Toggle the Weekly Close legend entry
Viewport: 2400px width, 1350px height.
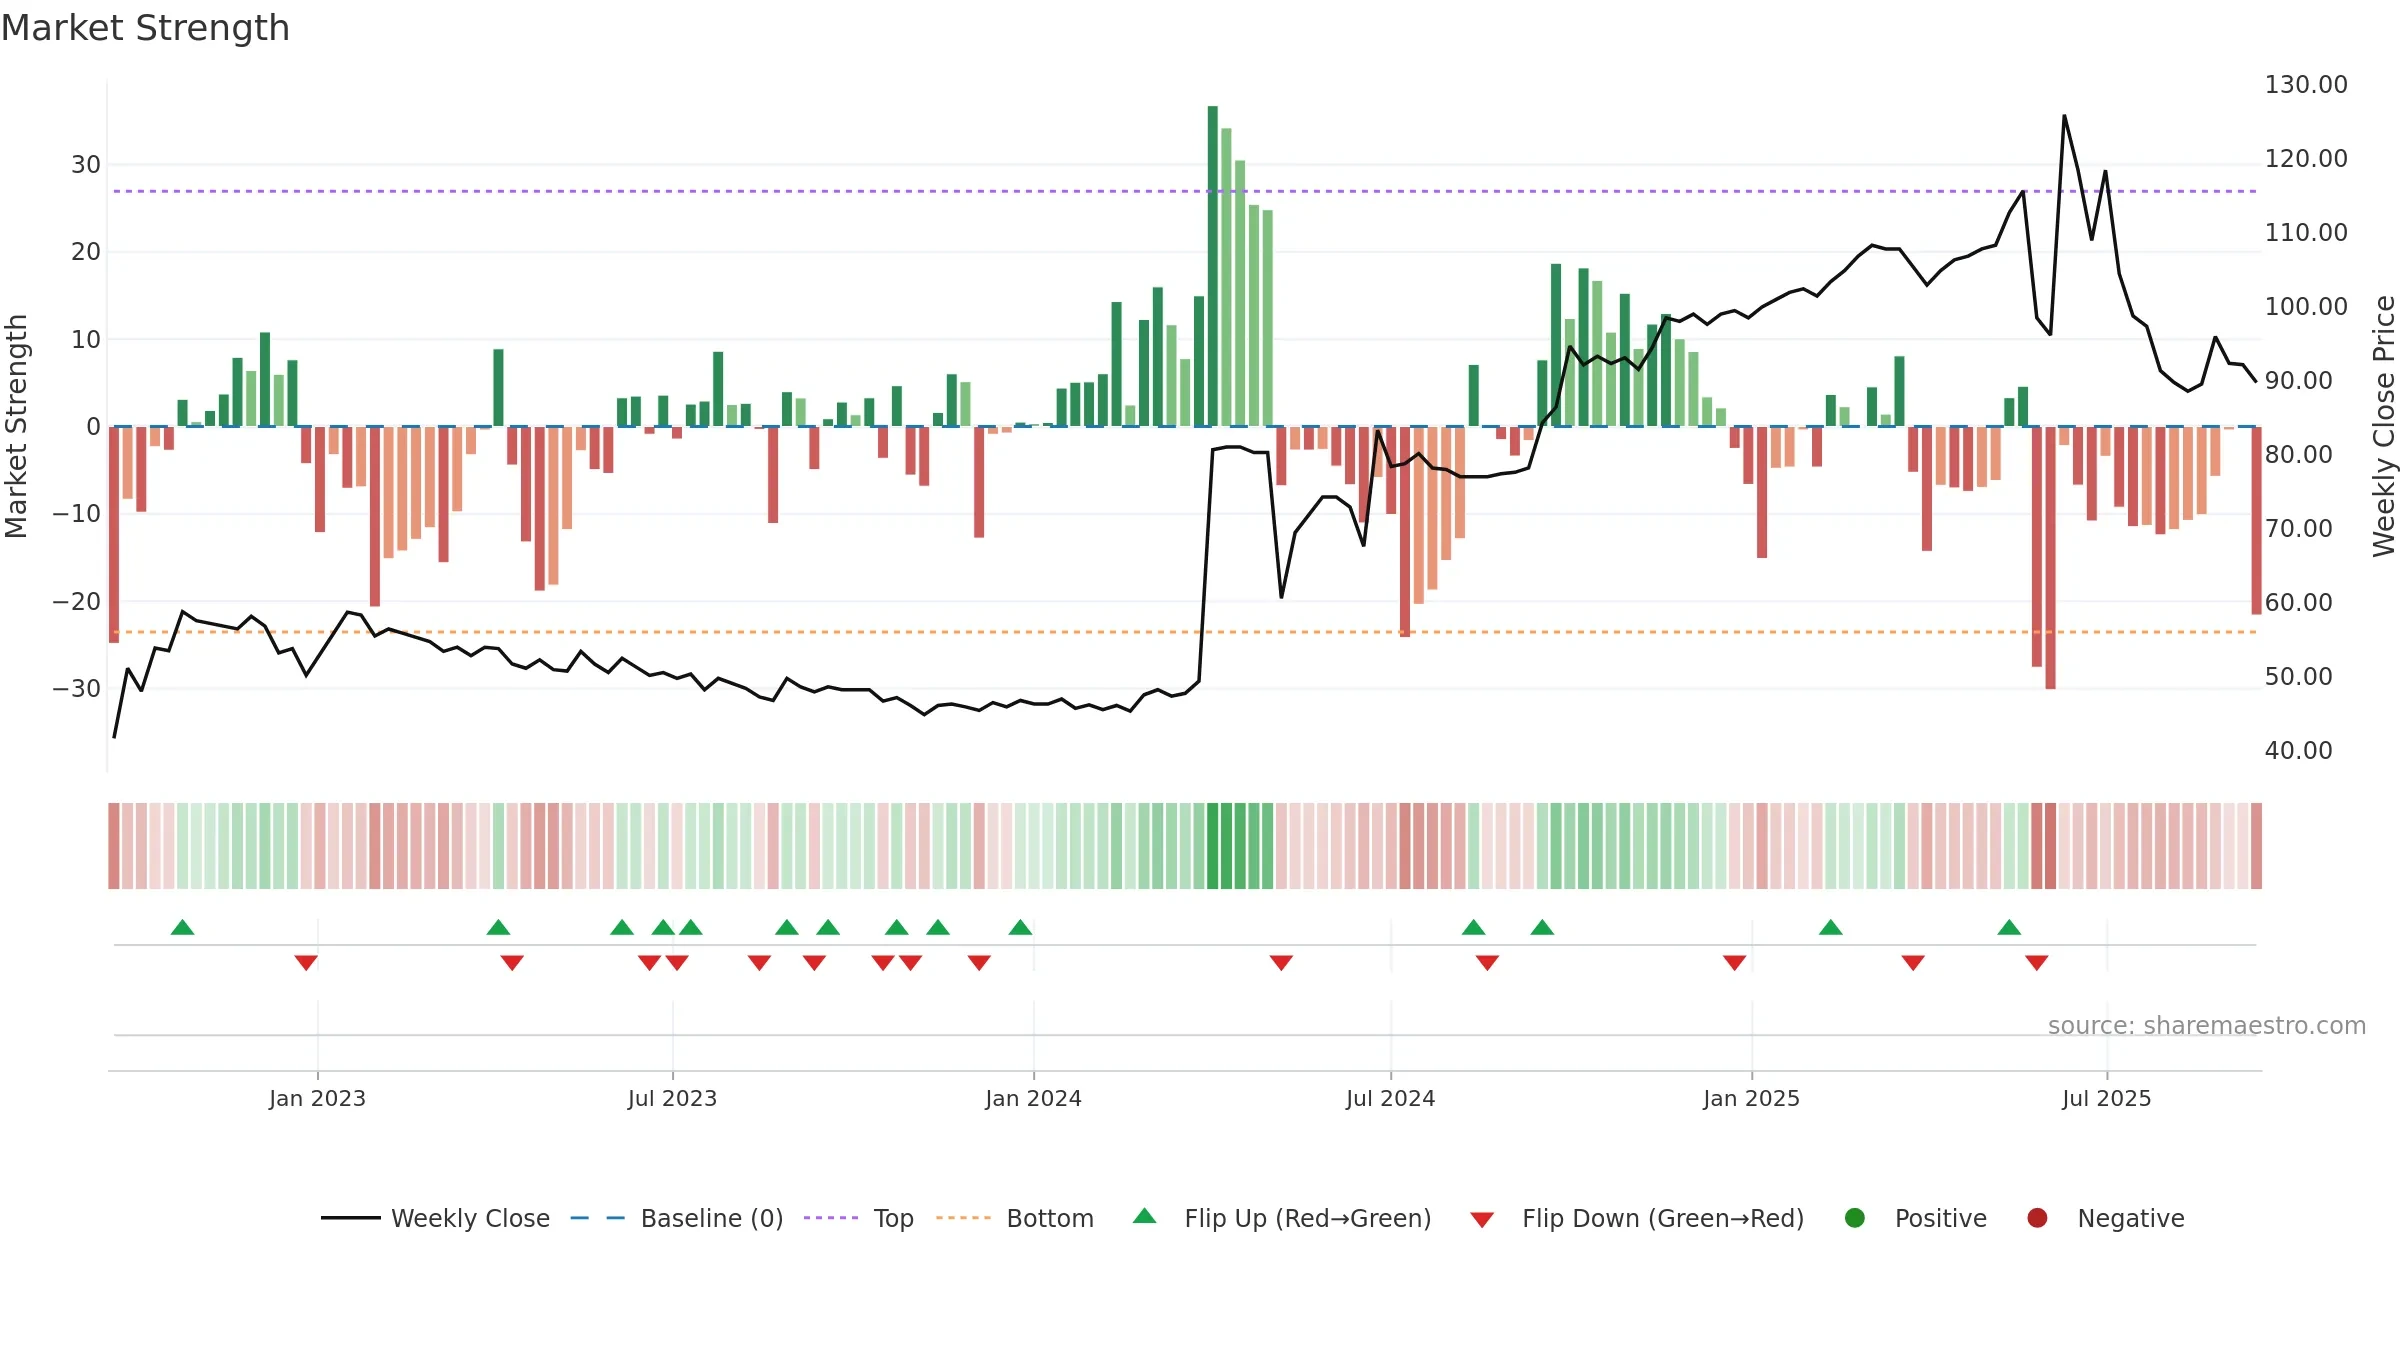[x=435, y=1218]
